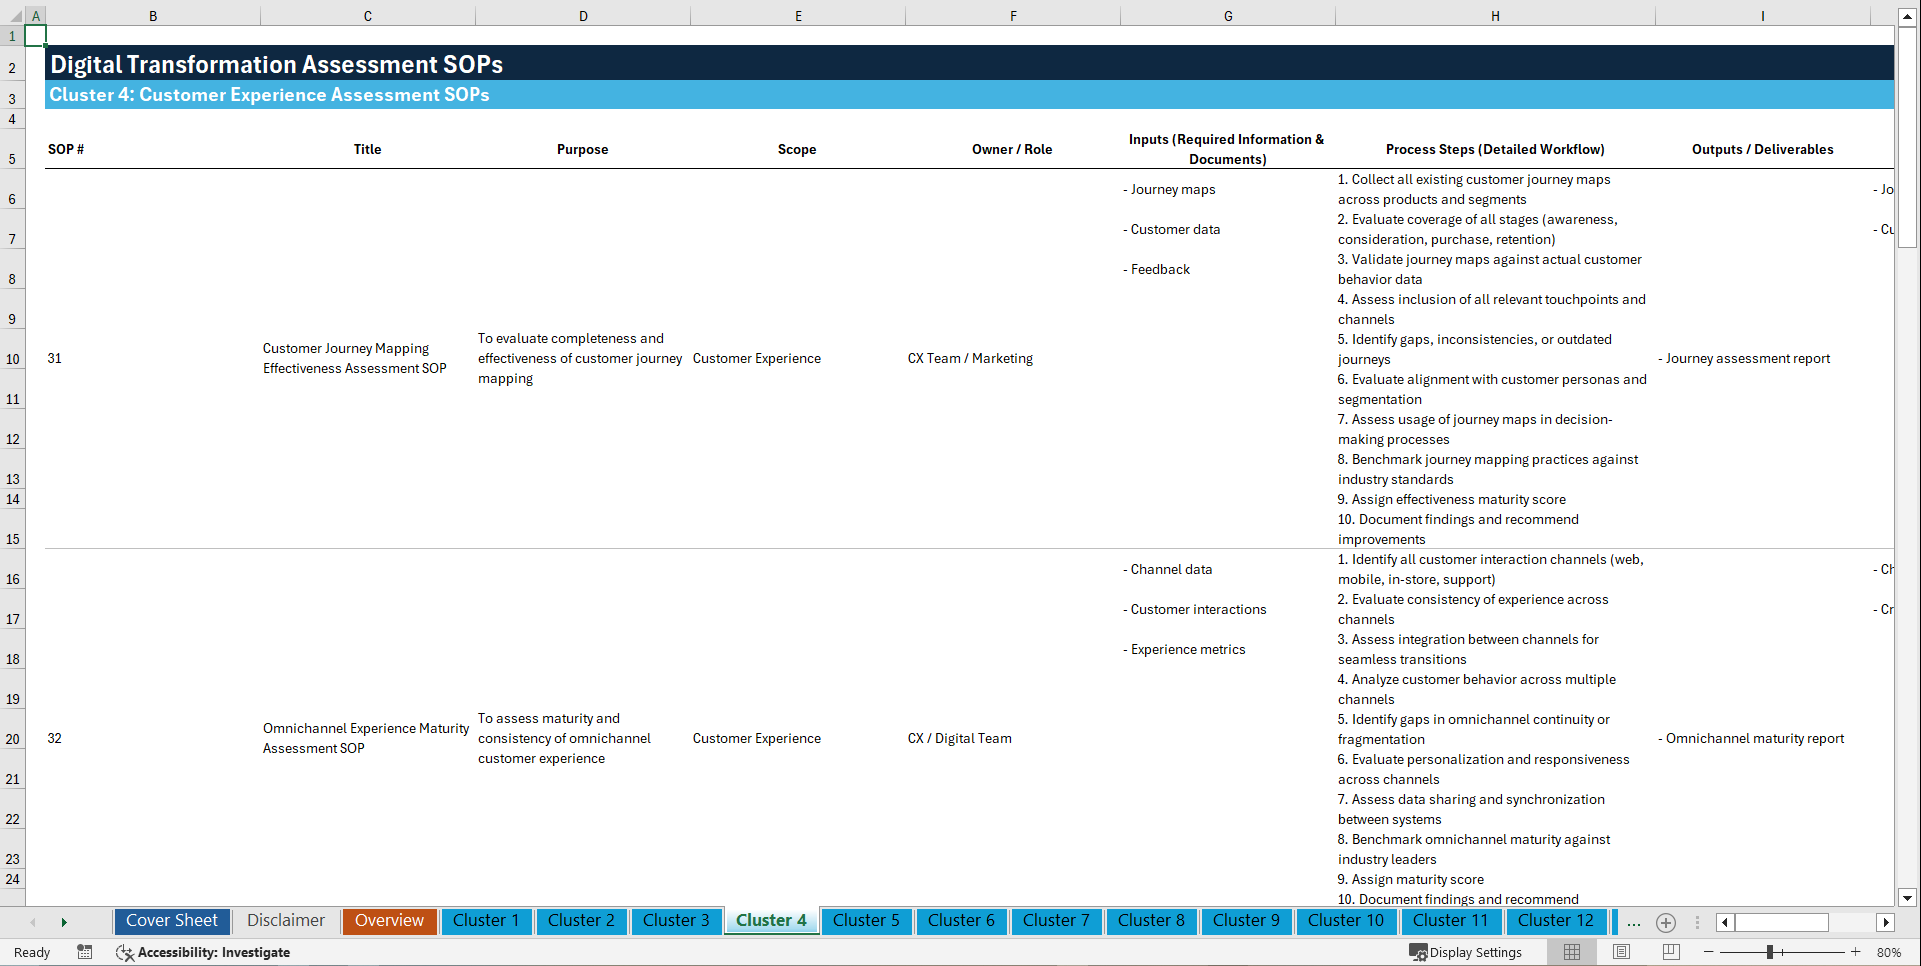Click the 80% zoom level indicator
Viewport: 1921px width, 966px height.
[1891, 952]
